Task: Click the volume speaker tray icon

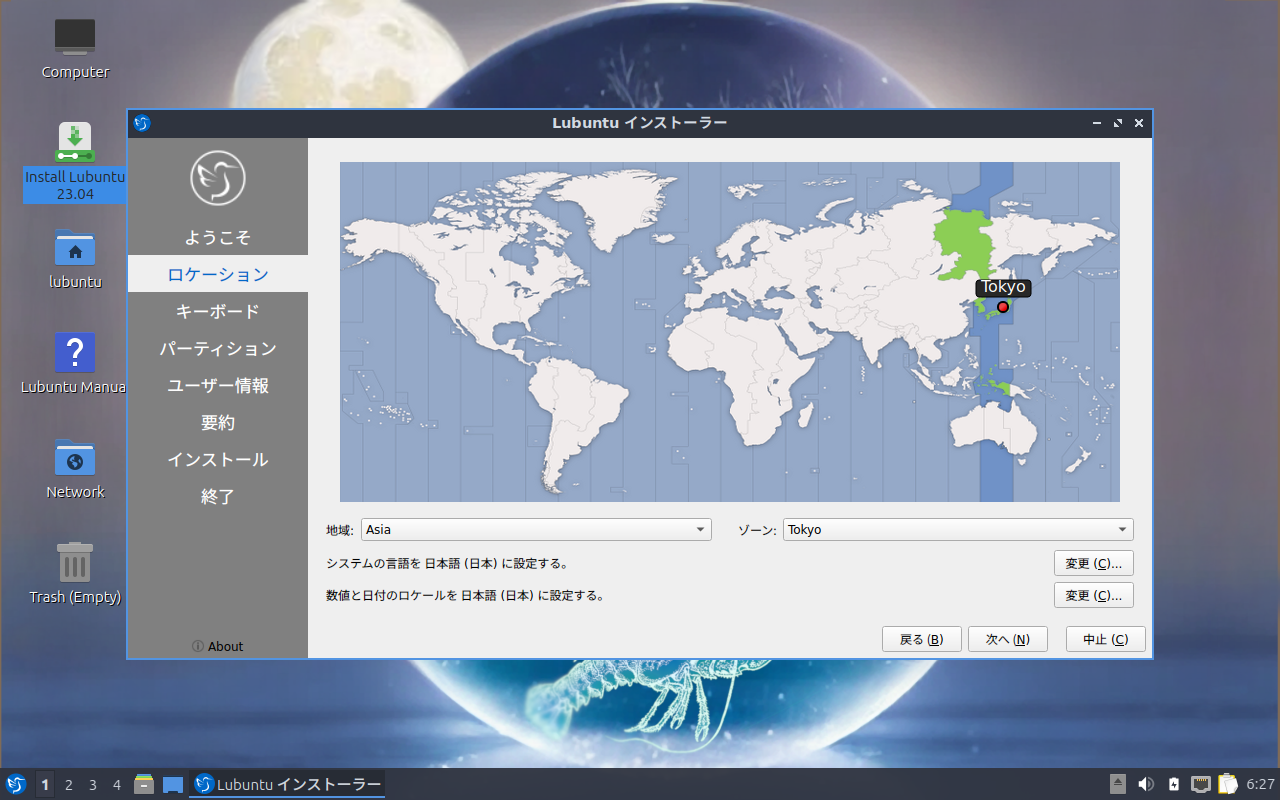Action: pos(1146,784)
